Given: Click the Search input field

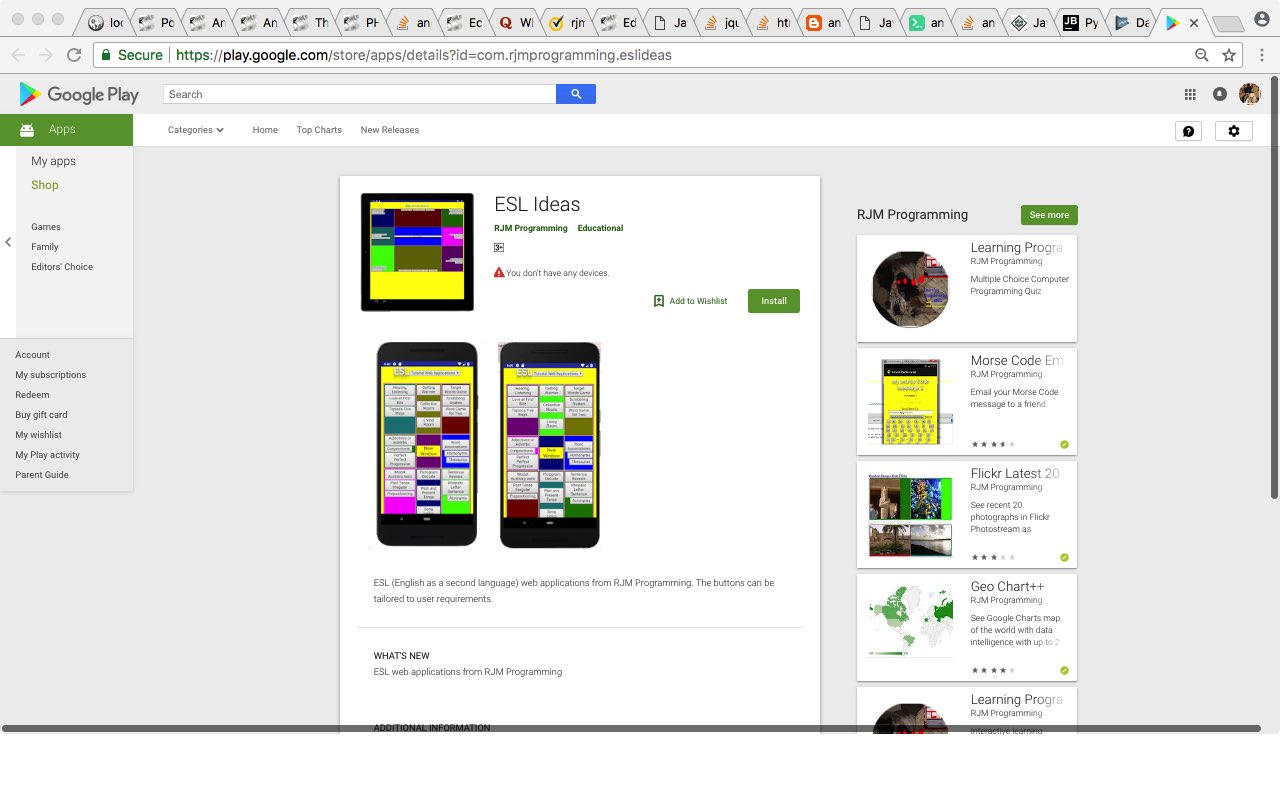Looking at the screenshot, I should (x=360, y=94).
